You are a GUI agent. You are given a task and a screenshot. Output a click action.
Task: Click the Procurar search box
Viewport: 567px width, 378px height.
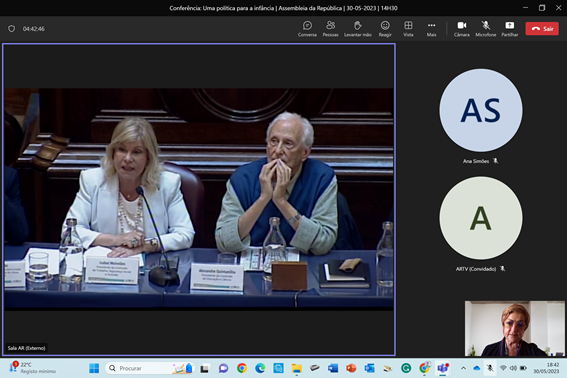150,368
